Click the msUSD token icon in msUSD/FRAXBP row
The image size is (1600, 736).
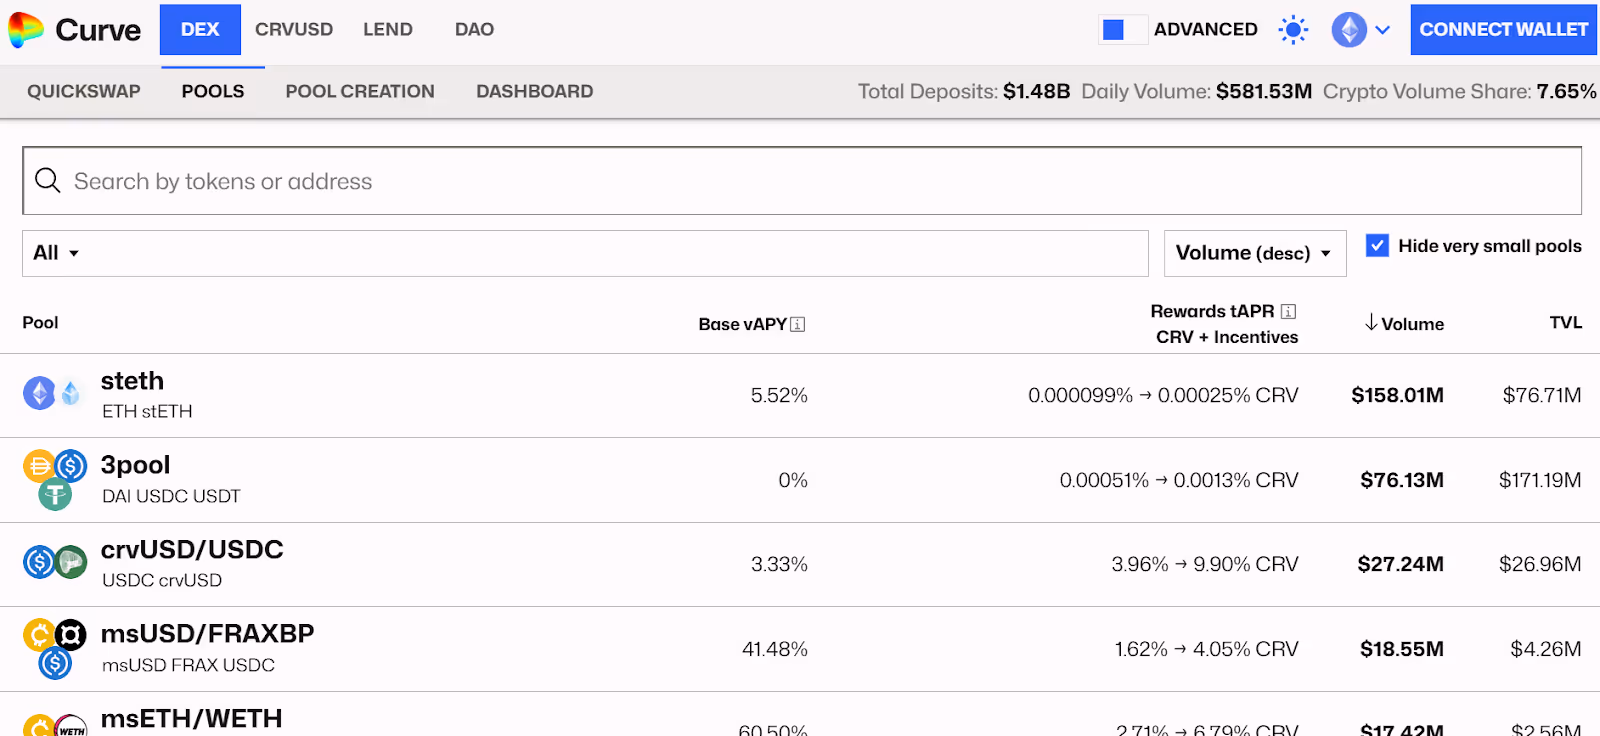pyautogui.click(x=39, y=634)
